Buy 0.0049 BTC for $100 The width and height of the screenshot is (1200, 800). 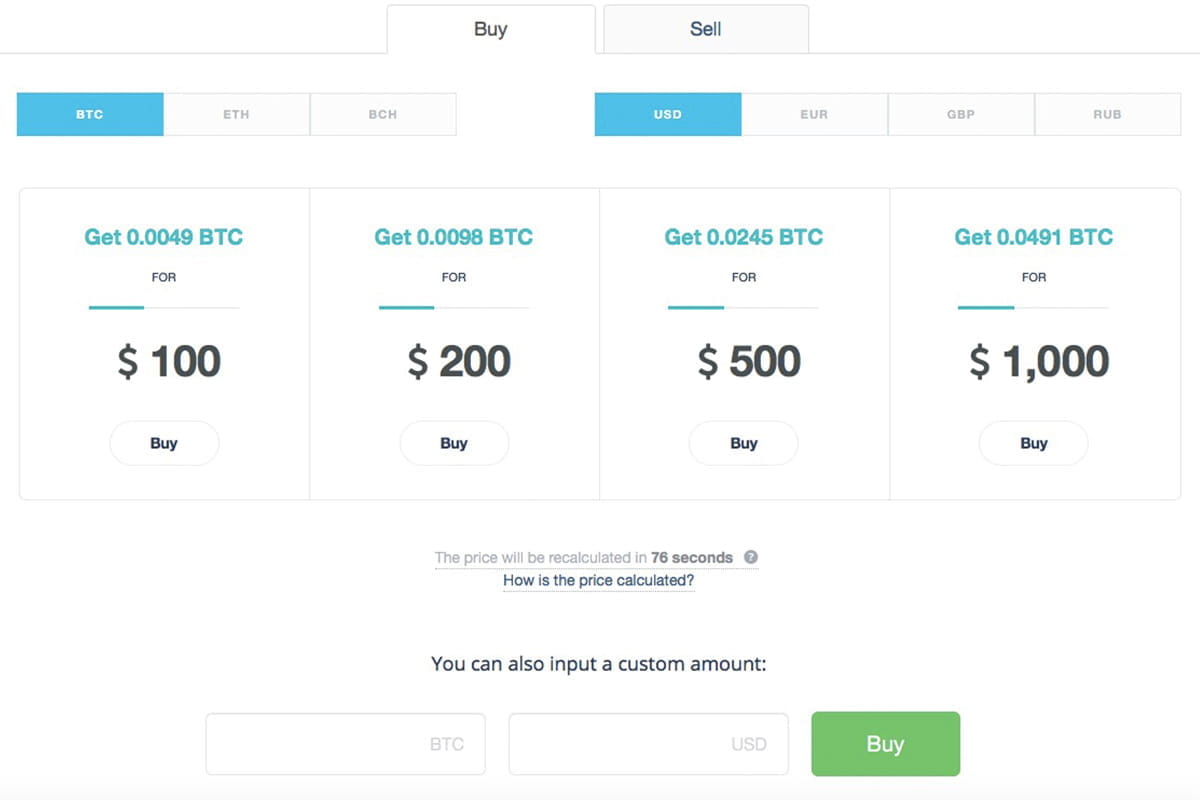click(x=164, y=443)
